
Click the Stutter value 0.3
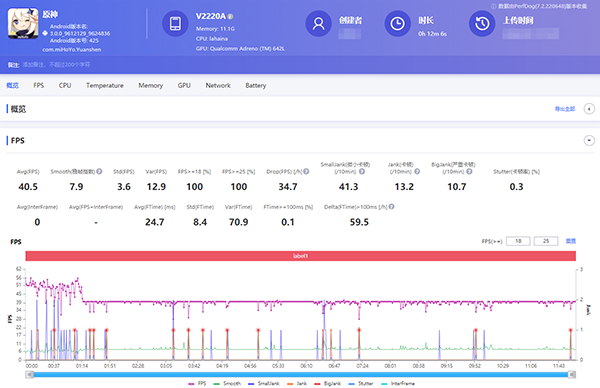516,187
